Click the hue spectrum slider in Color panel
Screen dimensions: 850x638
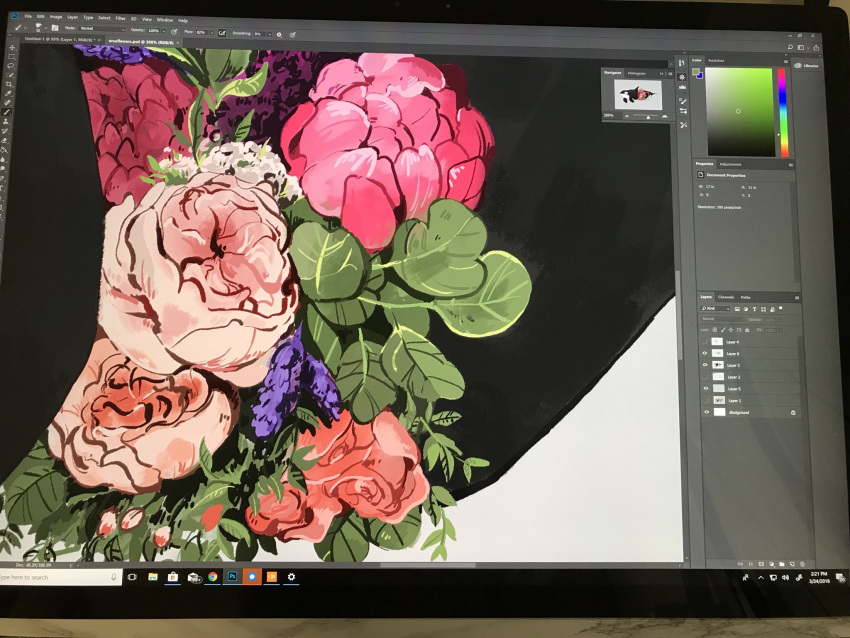point(783,112)
